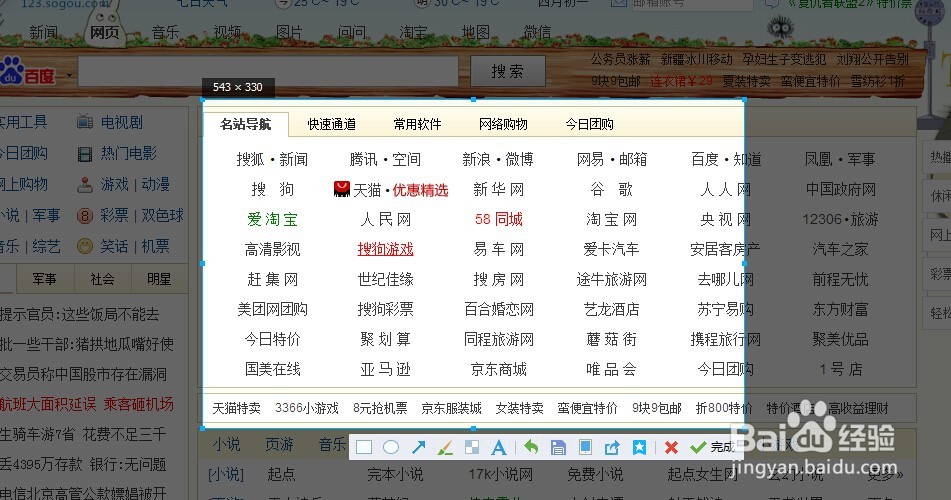Open the 谷歌 link

611,189
